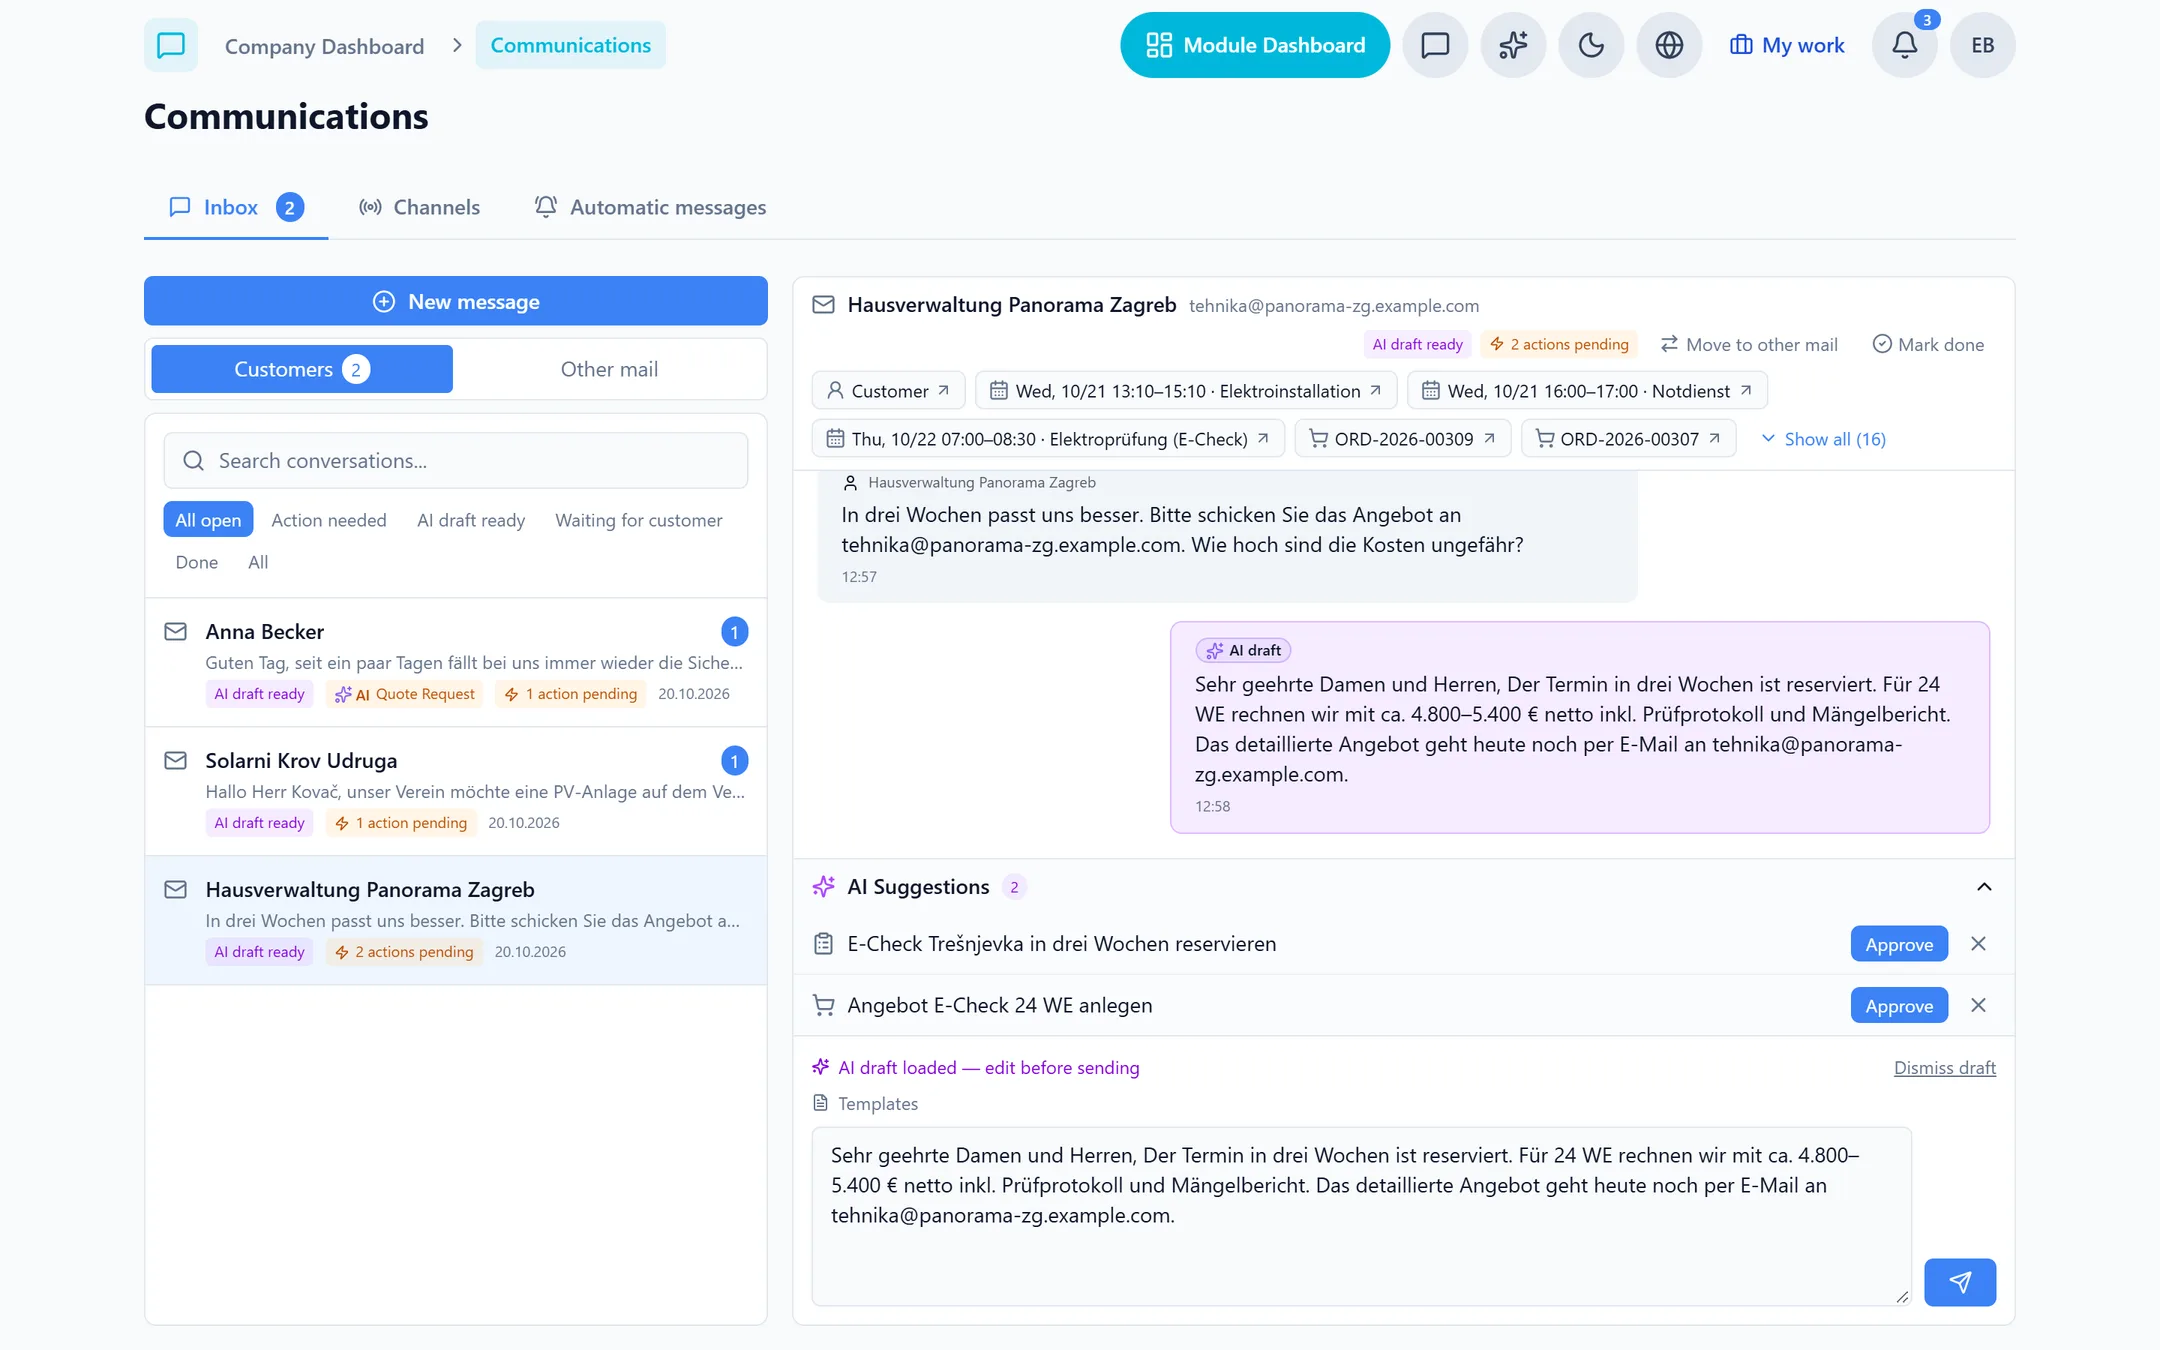Filter by All open conversations
This screenshot has height=1350, width=2160.
tap(208, 520)
